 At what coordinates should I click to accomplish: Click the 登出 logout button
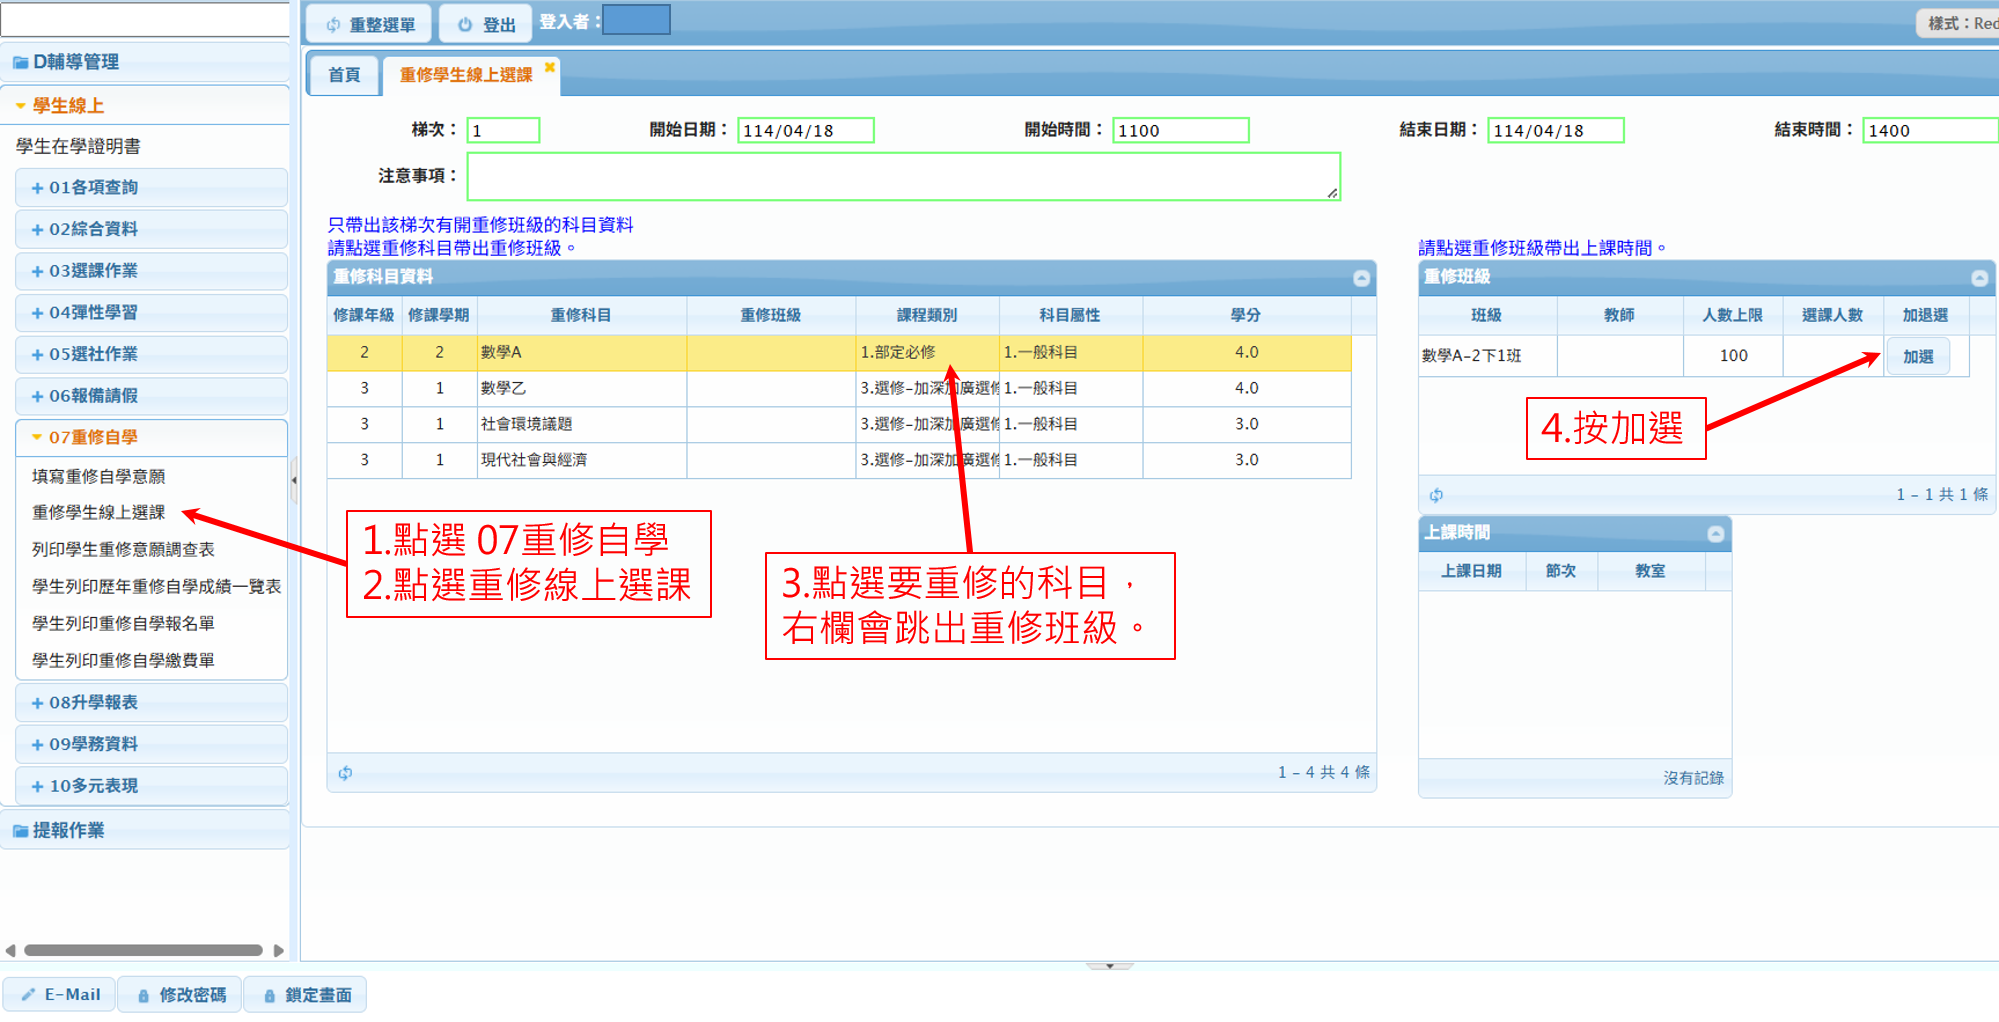coord(486,24)
